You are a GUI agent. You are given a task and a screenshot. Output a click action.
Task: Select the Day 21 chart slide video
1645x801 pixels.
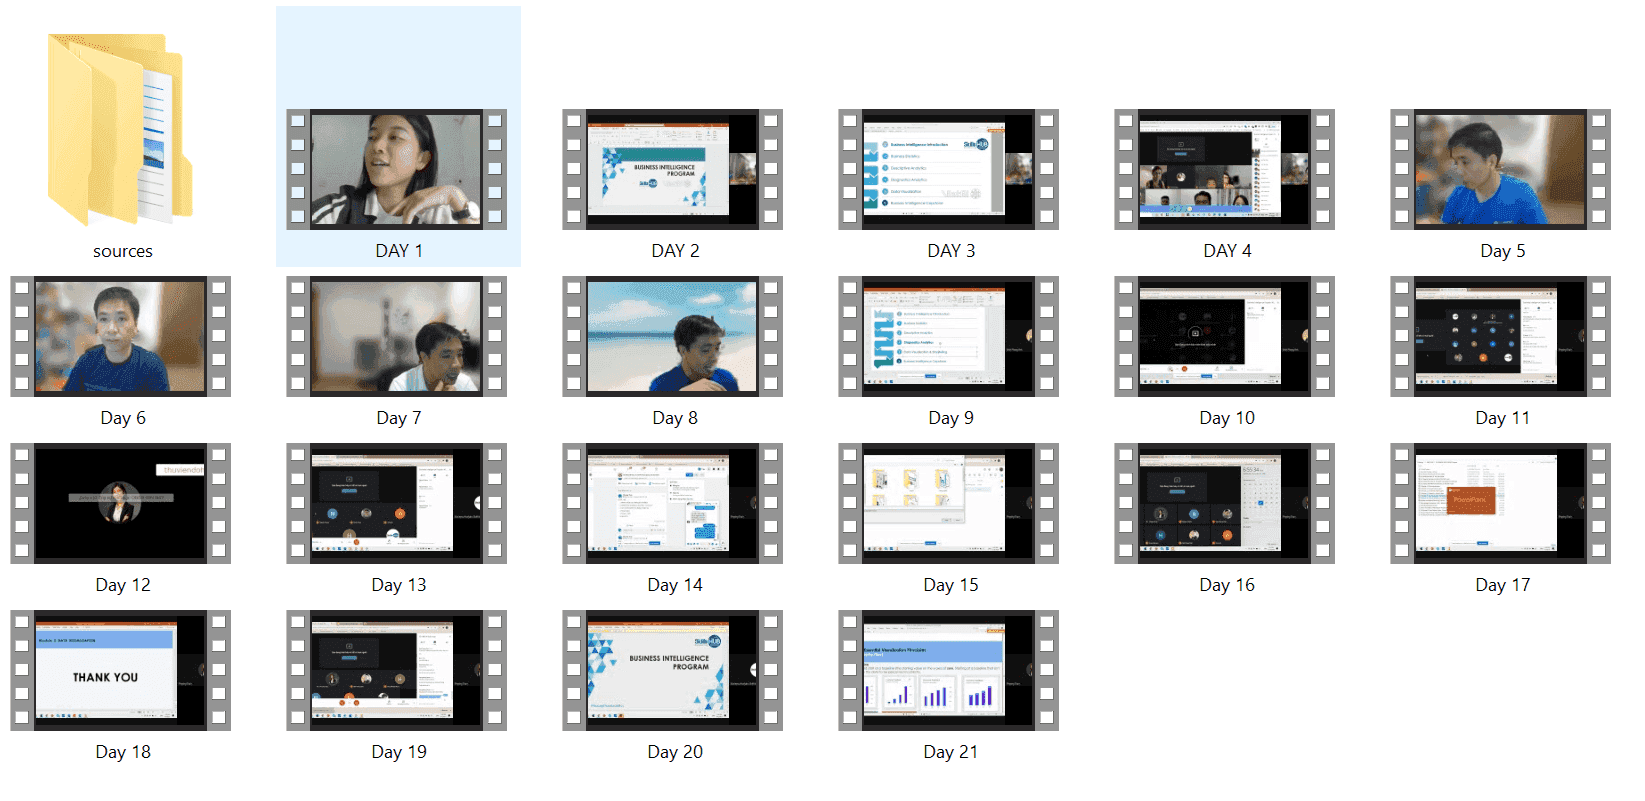point(949,670)
